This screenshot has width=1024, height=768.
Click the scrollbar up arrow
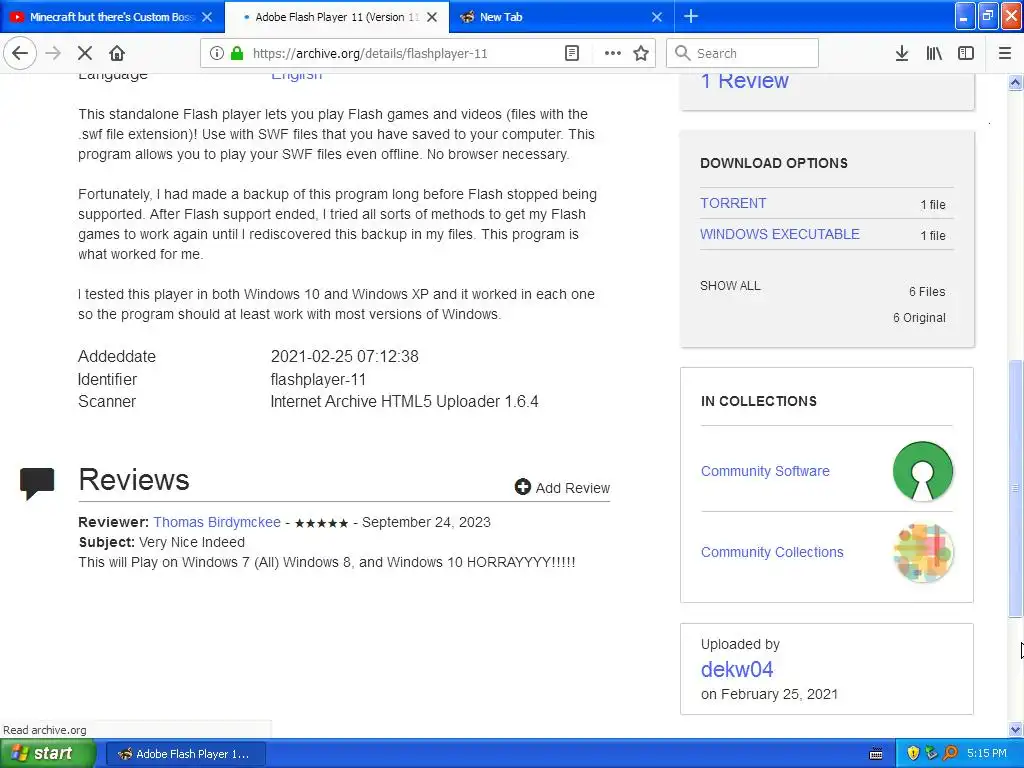click(x=1015, y=83)
